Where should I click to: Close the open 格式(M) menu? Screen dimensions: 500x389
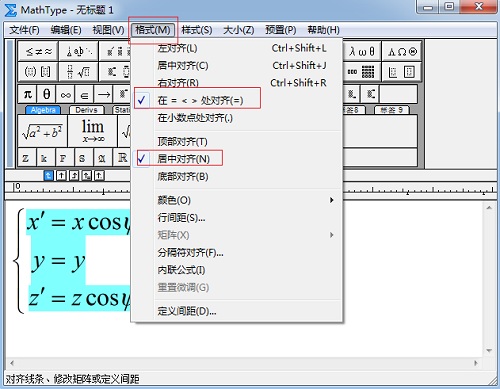(x=153, y=30)
